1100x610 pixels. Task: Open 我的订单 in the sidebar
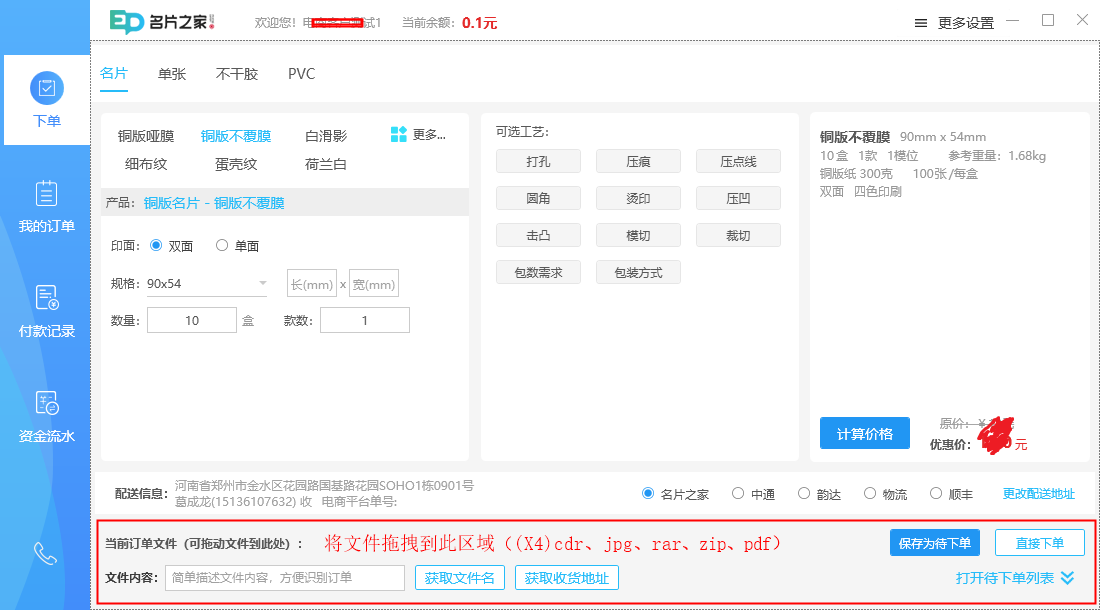click(47, 206)
